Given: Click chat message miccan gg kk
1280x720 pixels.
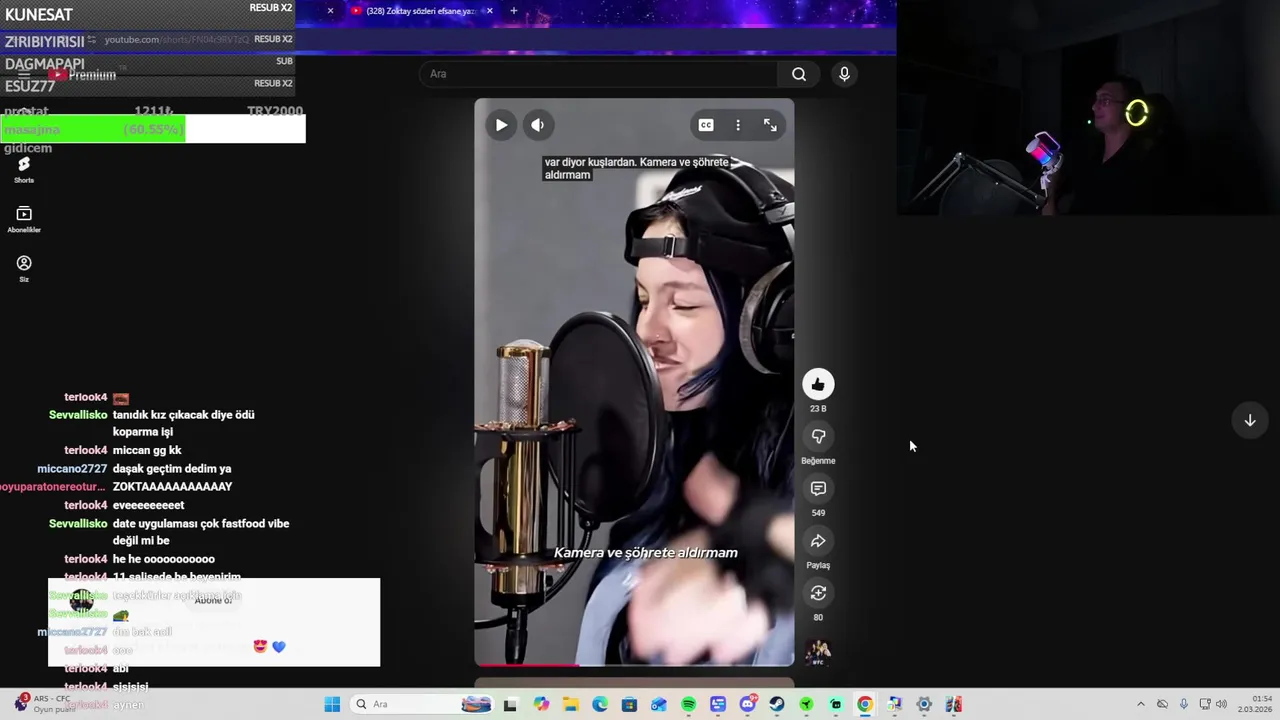Looking at the screenshot, I should [147, 450].
